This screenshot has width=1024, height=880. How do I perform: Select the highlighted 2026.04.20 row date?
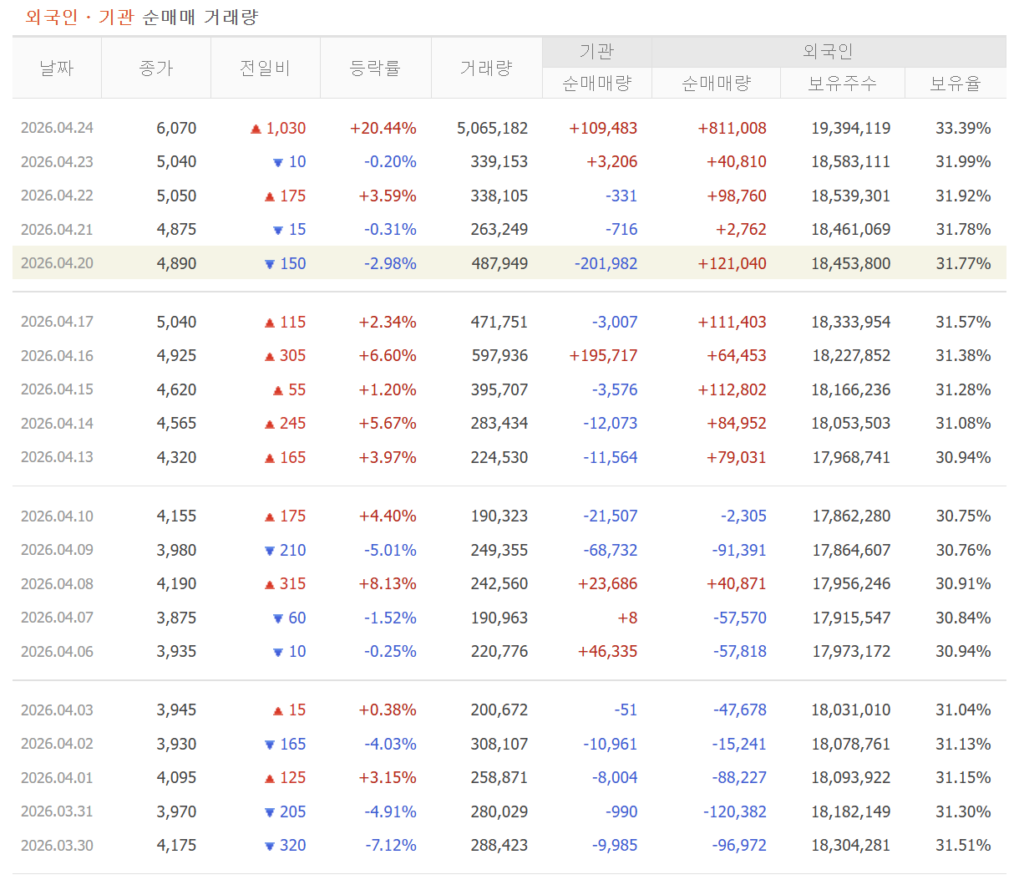click(57, 263)
